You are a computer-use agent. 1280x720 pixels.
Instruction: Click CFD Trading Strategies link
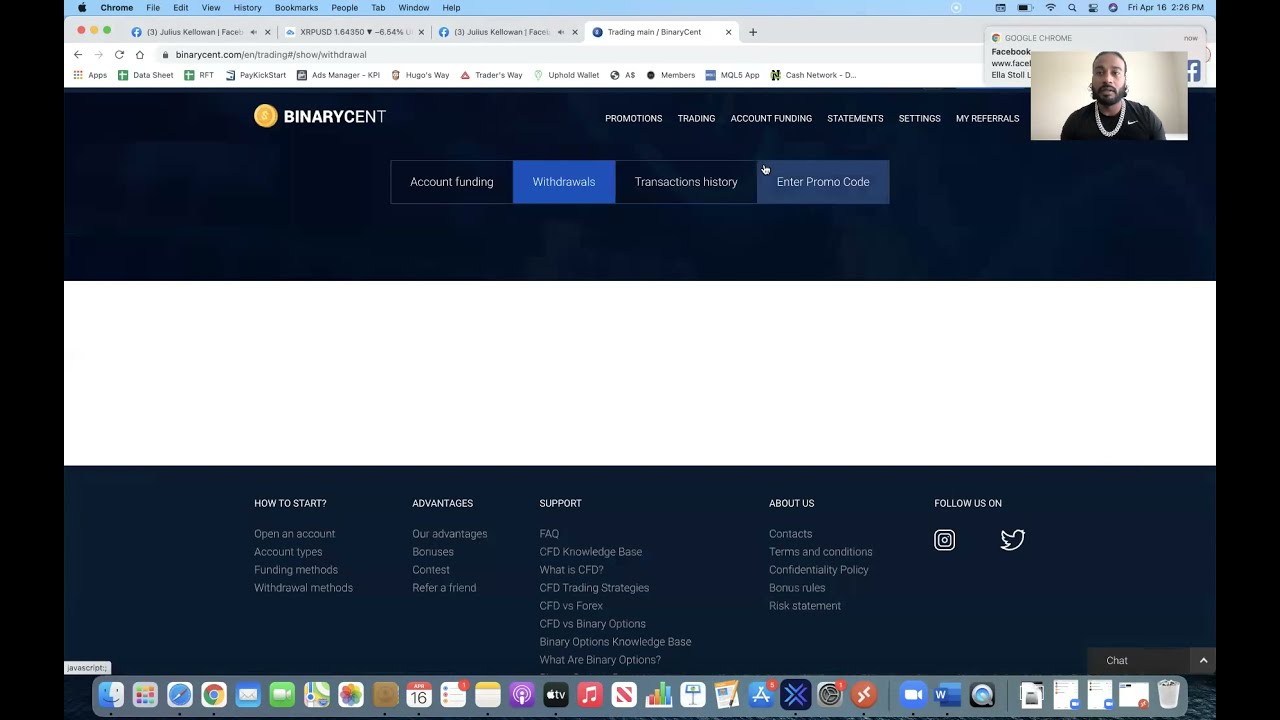point(594,588)
